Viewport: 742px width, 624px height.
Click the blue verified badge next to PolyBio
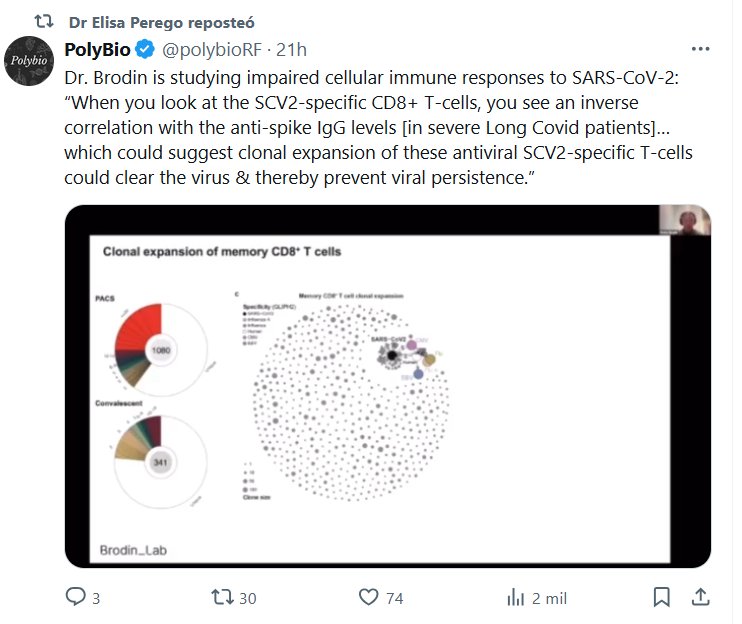(144, 49)
